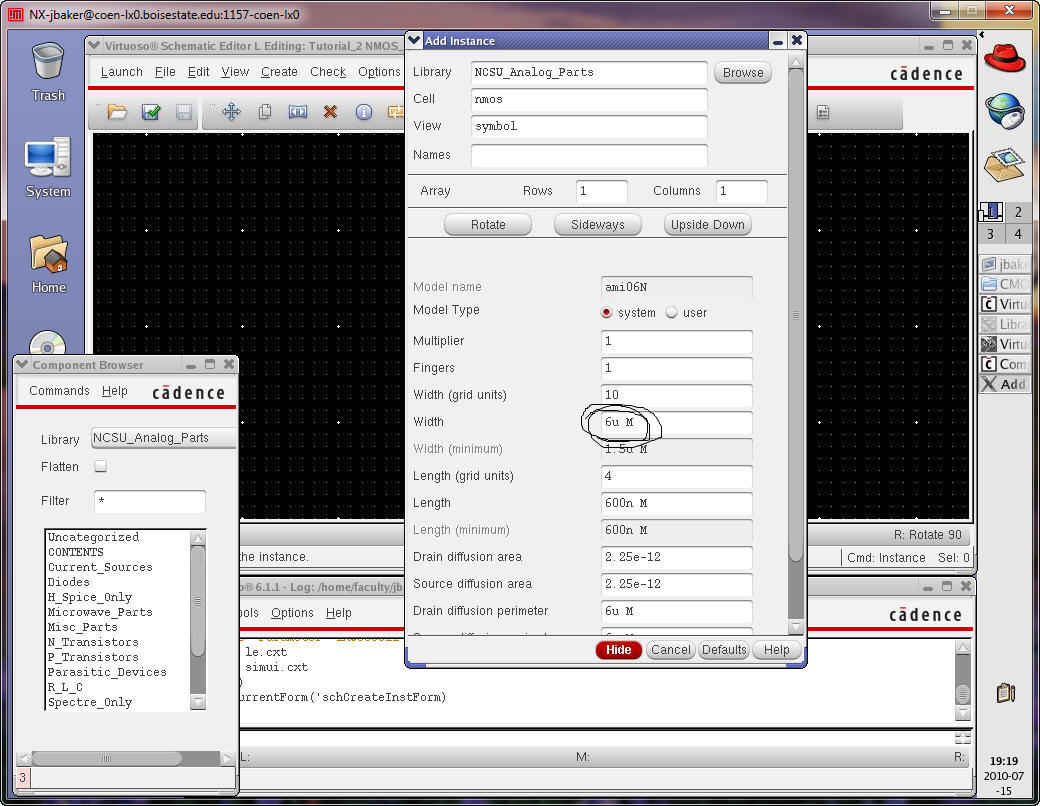Select the user Model Type radio button
The width and height of the screenshot is (1040, 806).
(x=672, y=313)
